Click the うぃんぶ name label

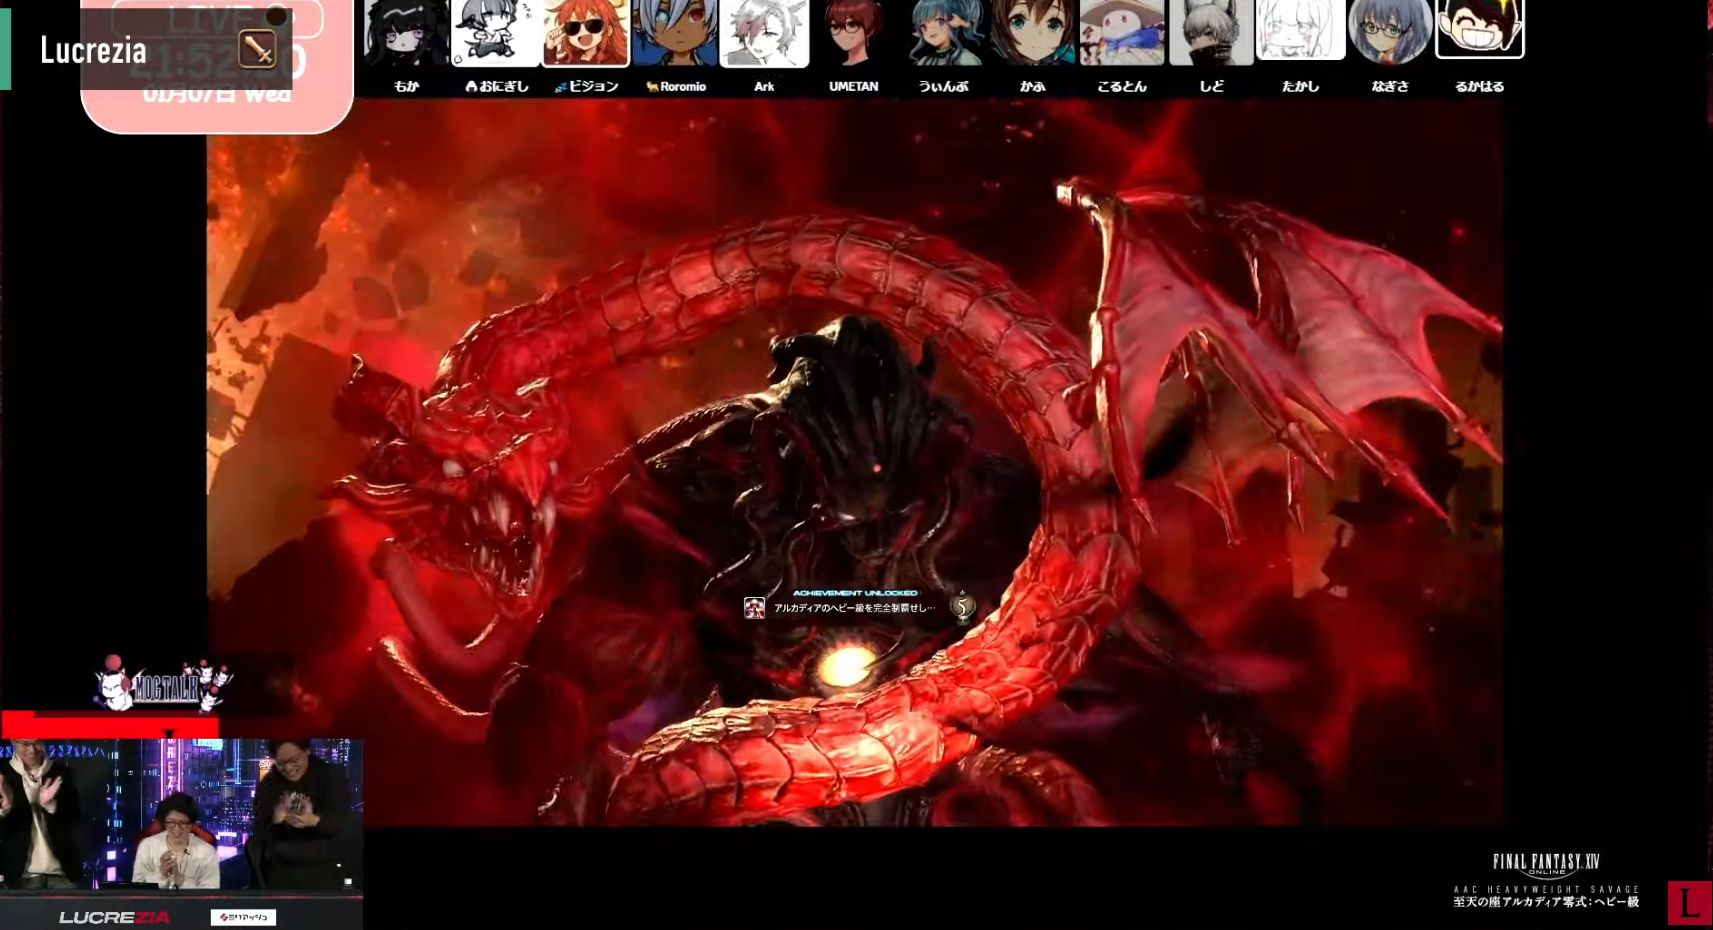tap(943, 86)
